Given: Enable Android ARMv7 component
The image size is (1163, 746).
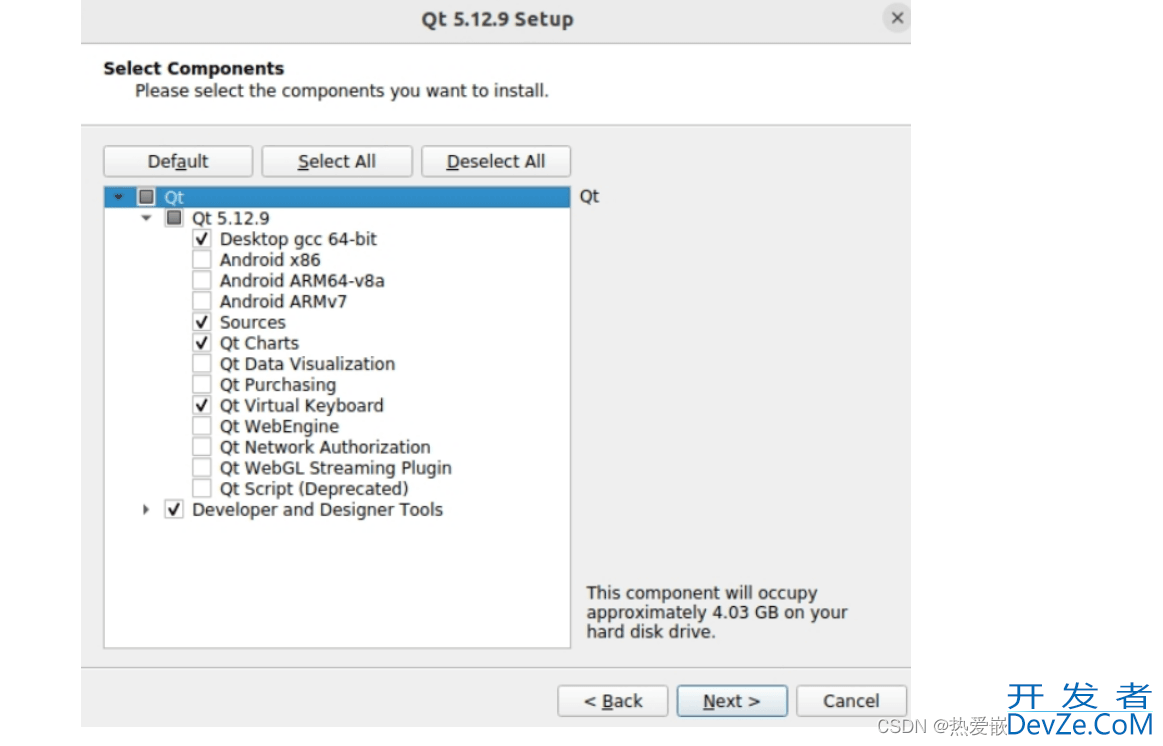Looking at the screenshot, I should pos(201,301).
